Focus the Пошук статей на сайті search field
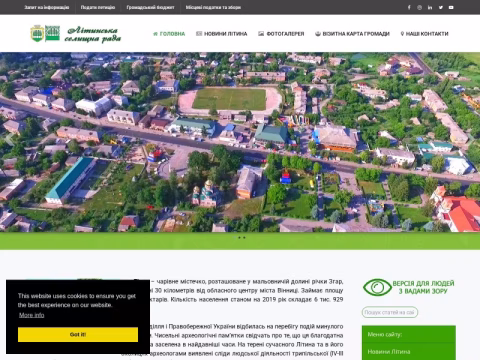Image resolution: width=480 pixels, height=360 pixels. 390,312
